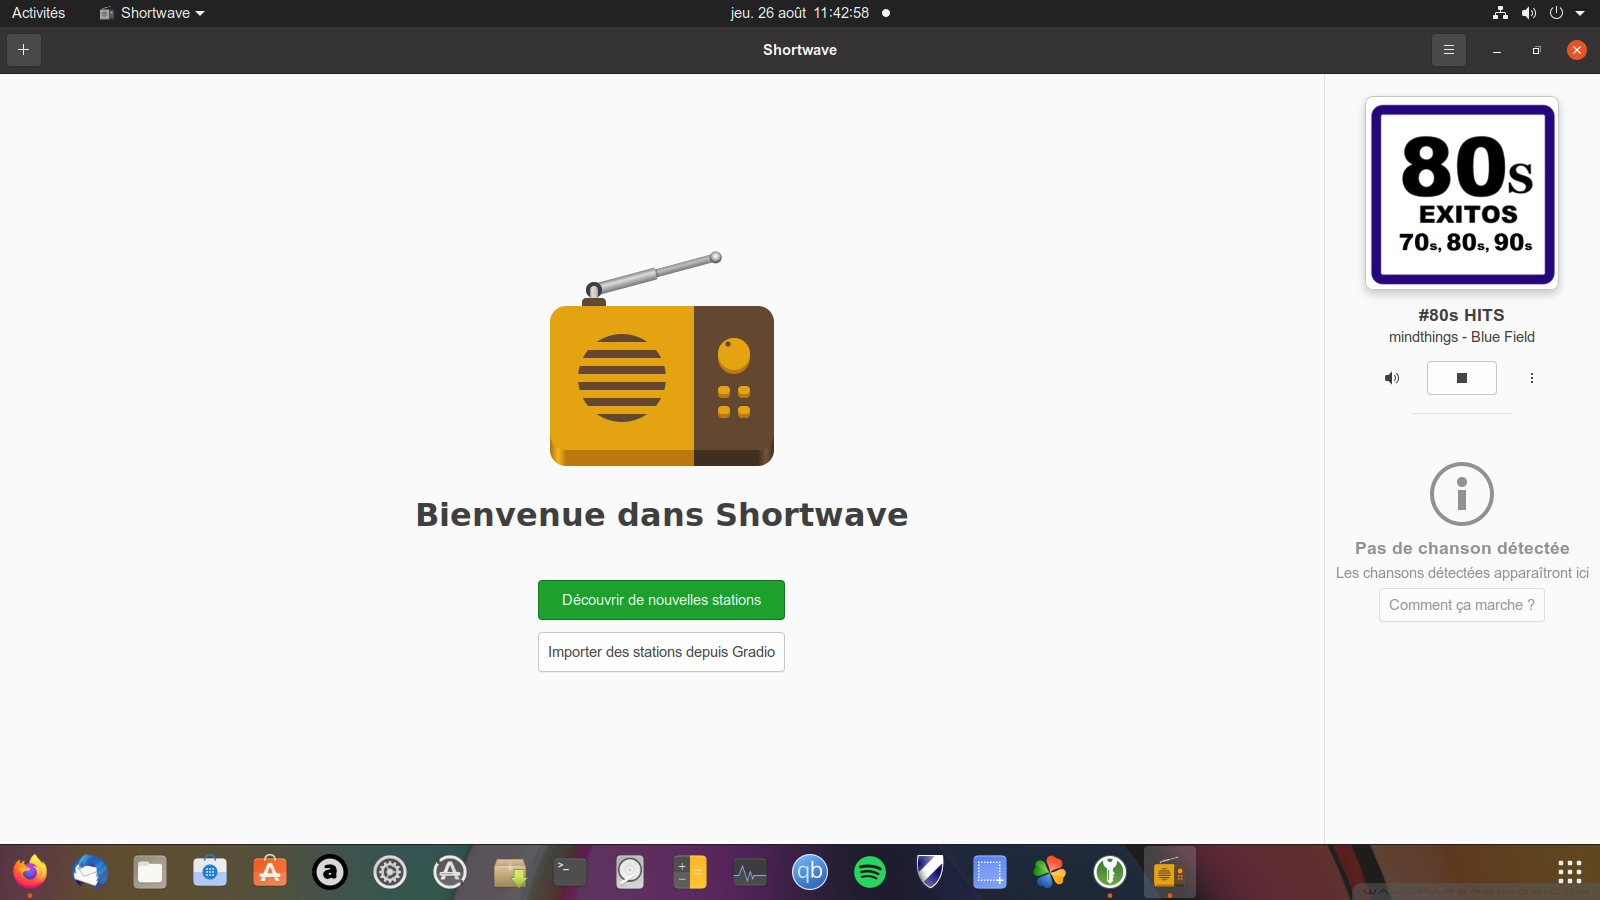Open qBittorrent from the dock
The image size is (1600, 900).
click(x=810, y=872)
